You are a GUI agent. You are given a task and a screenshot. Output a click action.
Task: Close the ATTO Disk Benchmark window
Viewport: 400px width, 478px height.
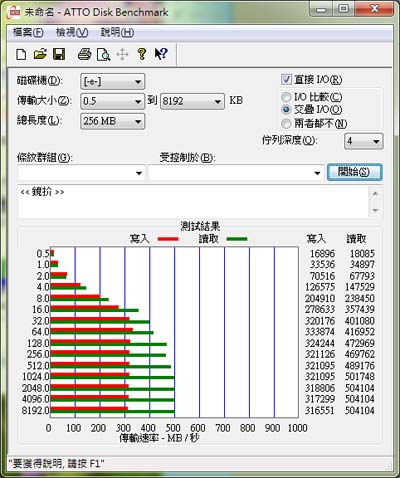pyautogui.click(x=374, y=9)
